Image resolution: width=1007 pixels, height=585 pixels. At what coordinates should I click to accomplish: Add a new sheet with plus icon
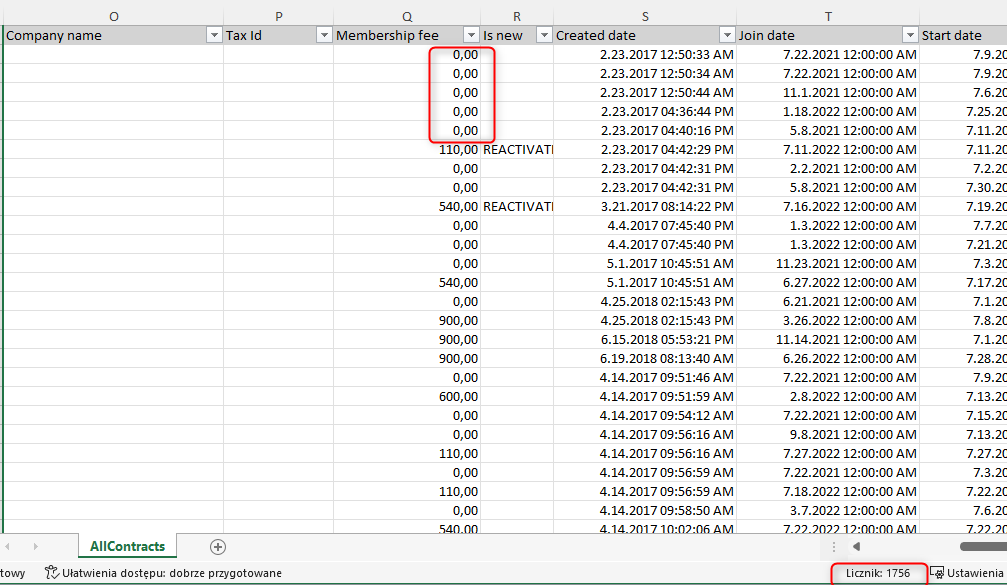click(218, 547)
